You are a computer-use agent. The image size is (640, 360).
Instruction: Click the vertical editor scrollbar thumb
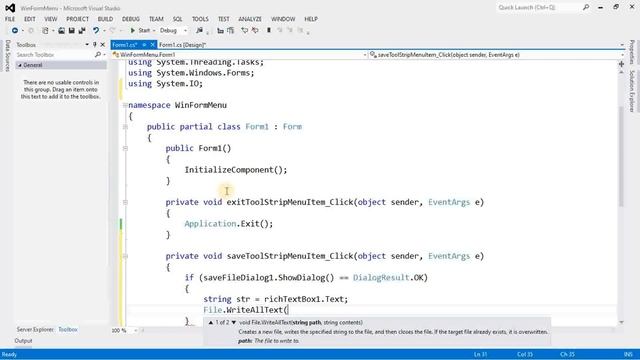click(621, 156)
